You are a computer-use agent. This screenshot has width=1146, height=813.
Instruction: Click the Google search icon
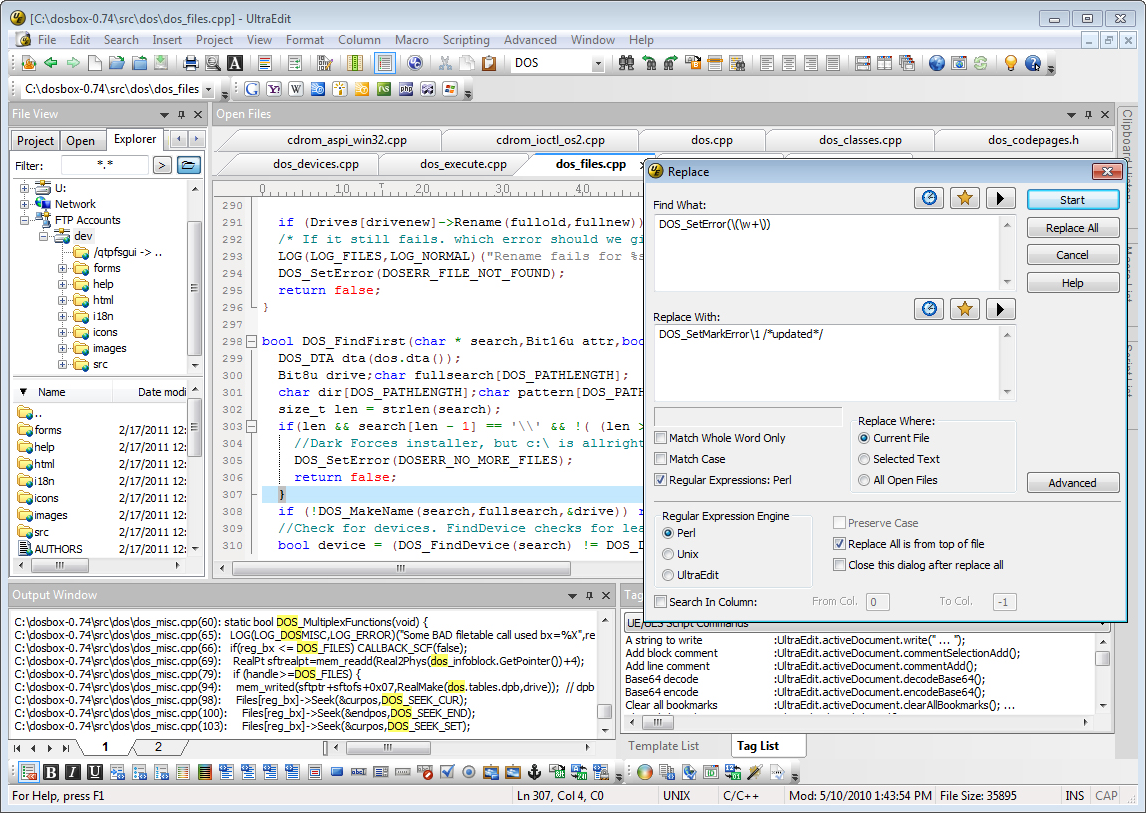(252, 89)
